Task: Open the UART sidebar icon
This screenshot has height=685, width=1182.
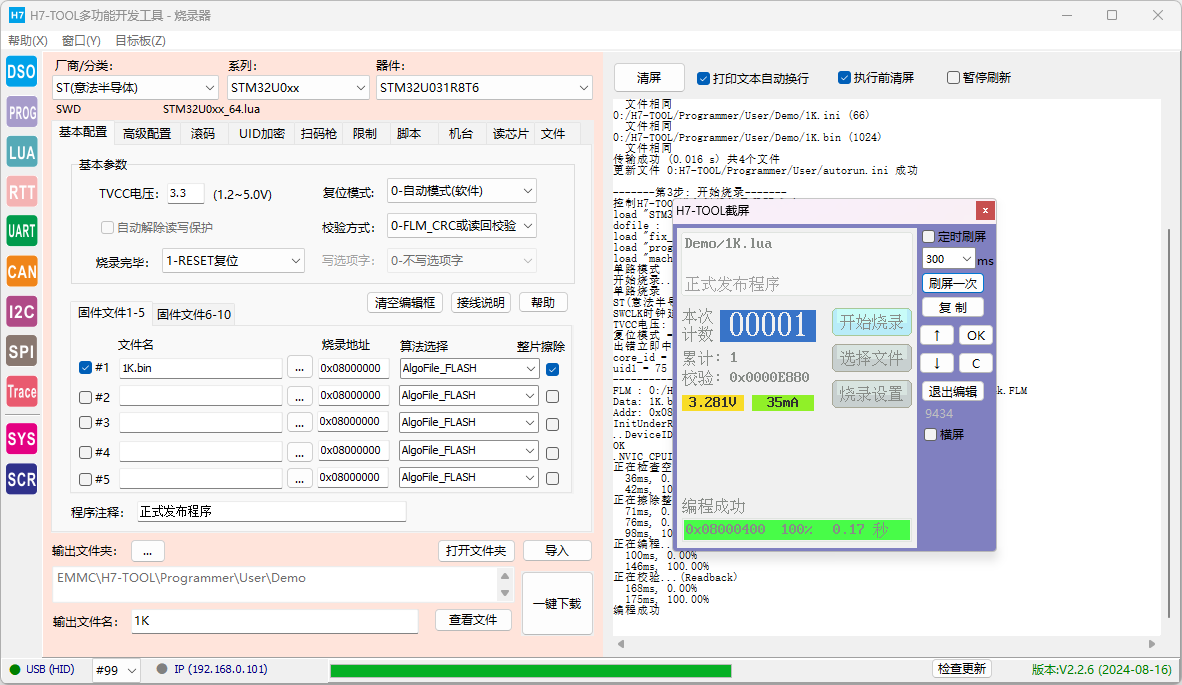Action: 21,231
